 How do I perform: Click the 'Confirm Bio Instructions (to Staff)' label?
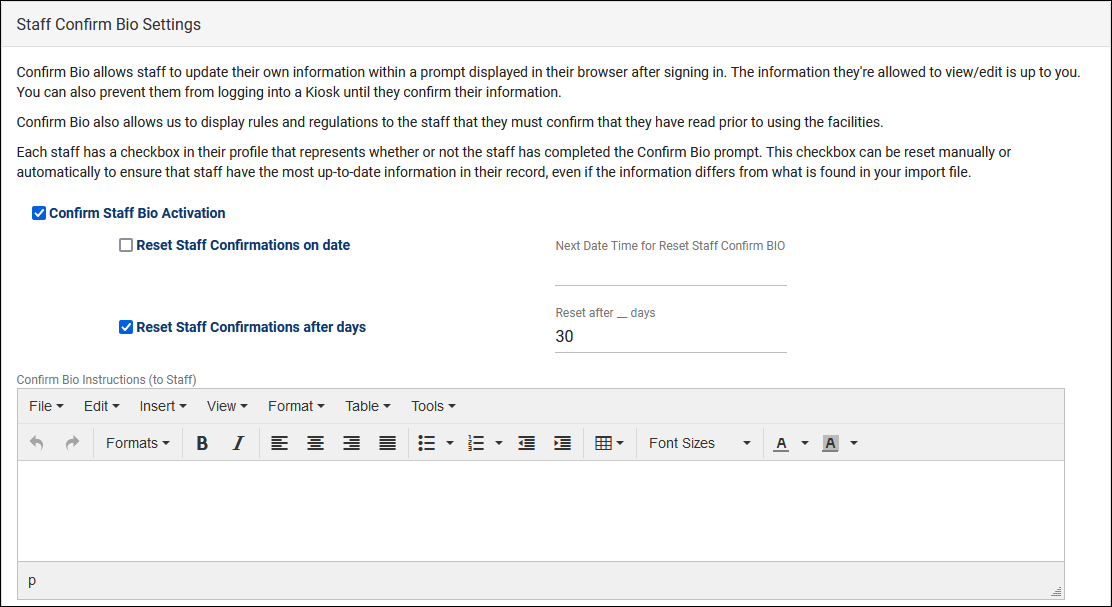click(106, 380)
